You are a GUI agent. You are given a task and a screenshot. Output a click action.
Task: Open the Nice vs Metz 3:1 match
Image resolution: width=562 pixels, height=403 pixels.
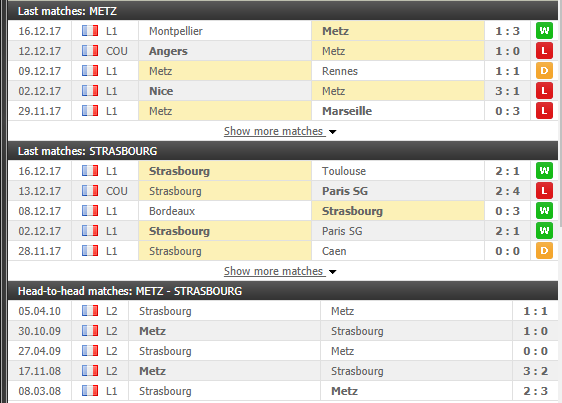tap(283, 91)
